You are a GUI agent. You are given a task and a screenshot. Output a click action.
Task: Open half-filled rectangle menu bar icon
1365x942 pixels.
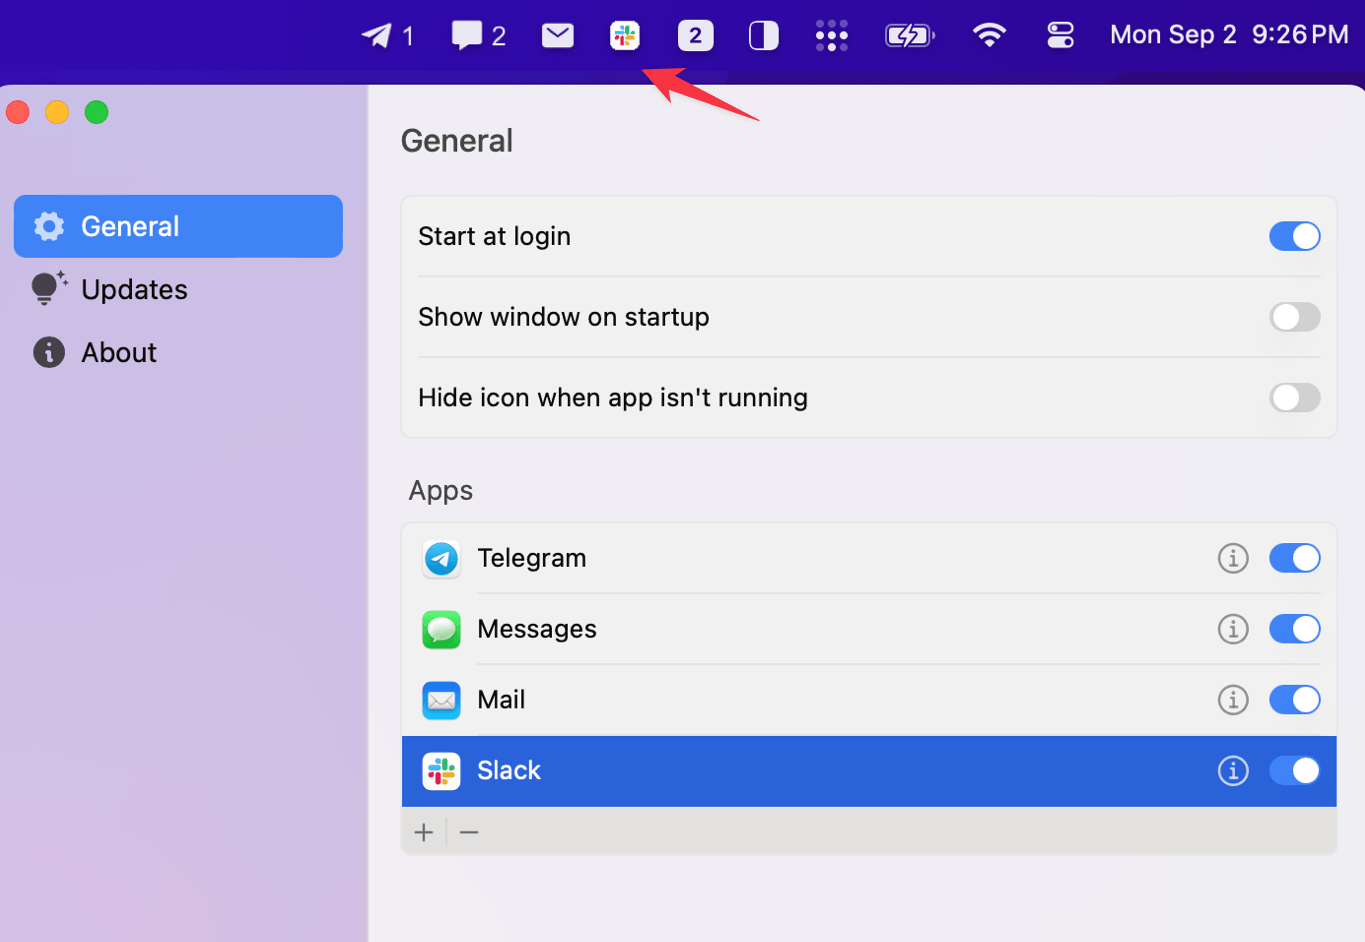pos(763,36)
